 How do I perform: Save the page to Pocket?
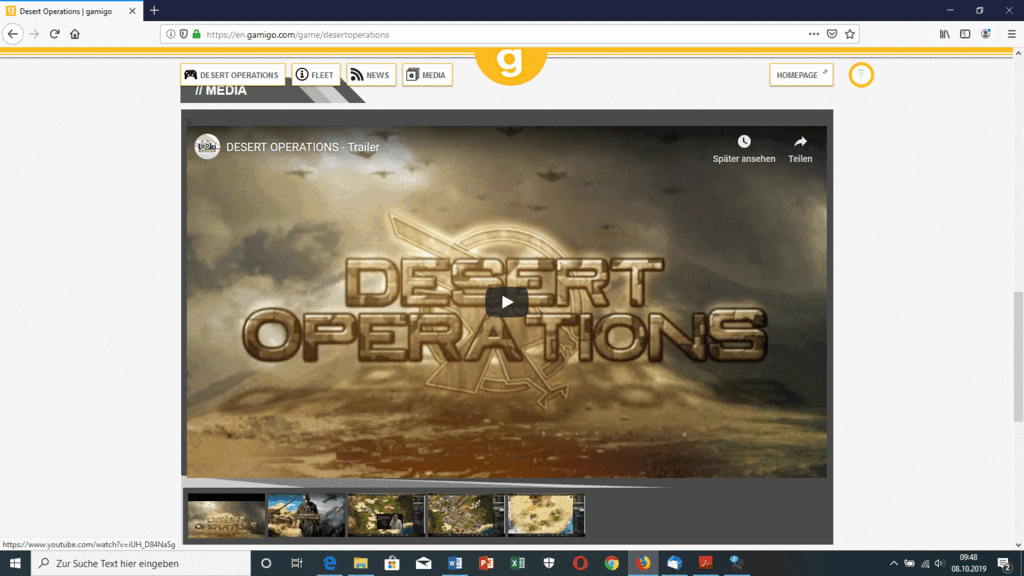tap(832, 34)
